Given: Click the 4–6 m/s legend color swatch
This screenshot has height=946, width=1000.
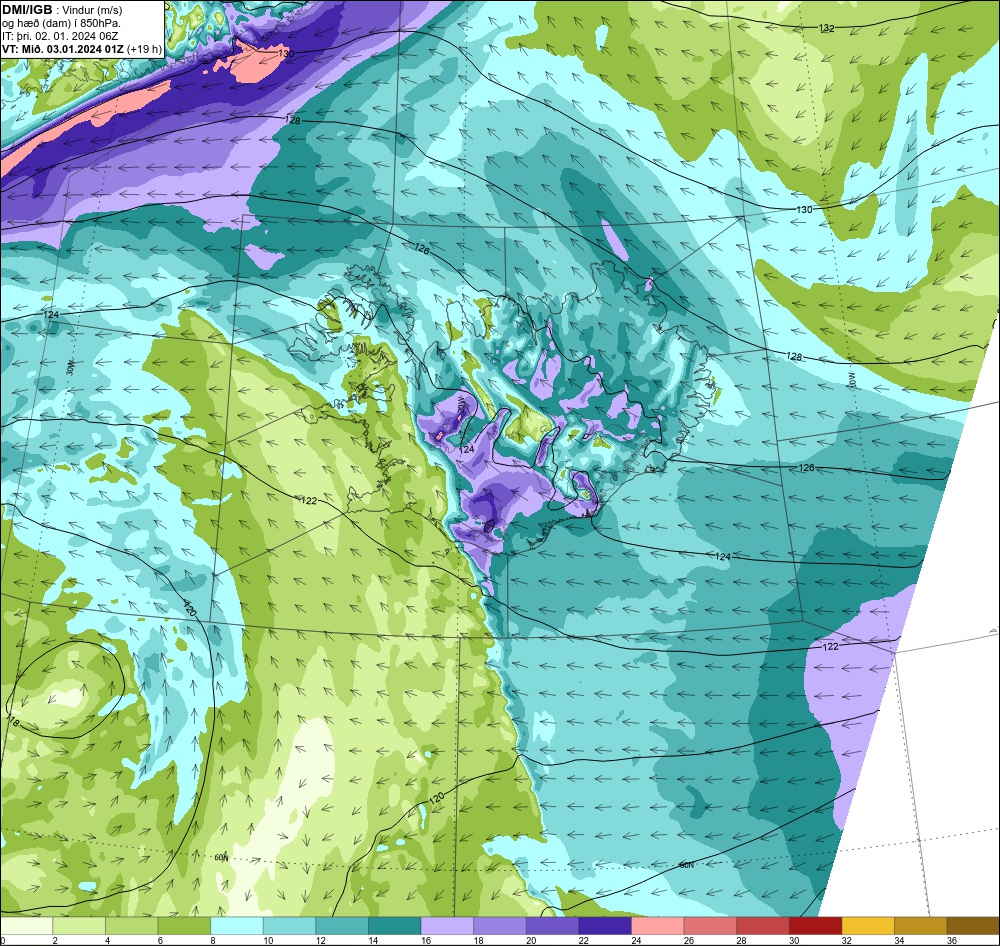Looking at the screenshot, I should (131, 926).
